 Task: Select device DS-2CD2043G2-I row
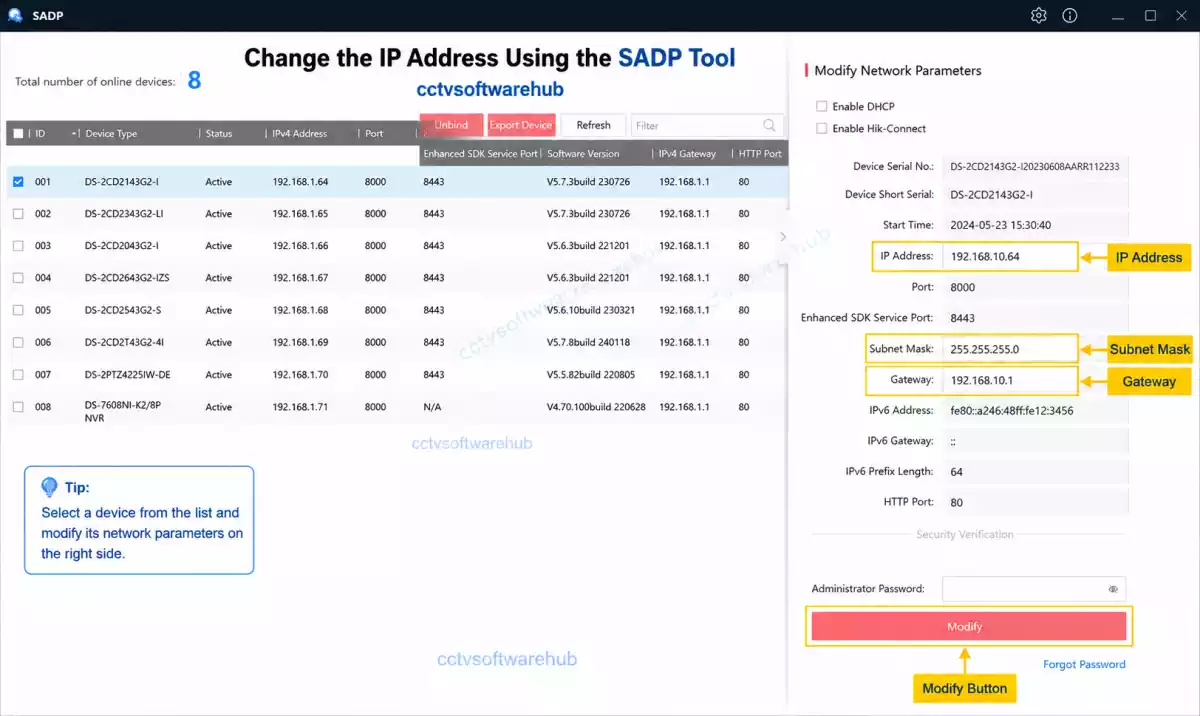pos(397,246)
